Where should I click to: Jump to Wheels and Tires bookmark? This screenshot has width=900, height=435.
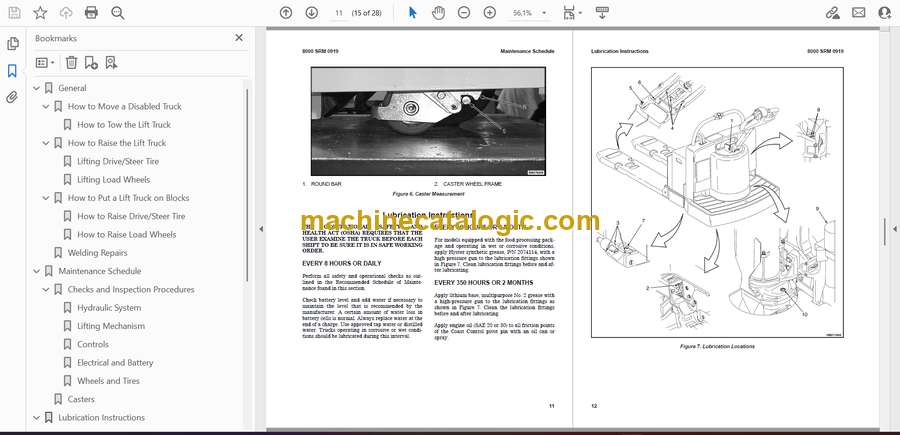[108, 381]
